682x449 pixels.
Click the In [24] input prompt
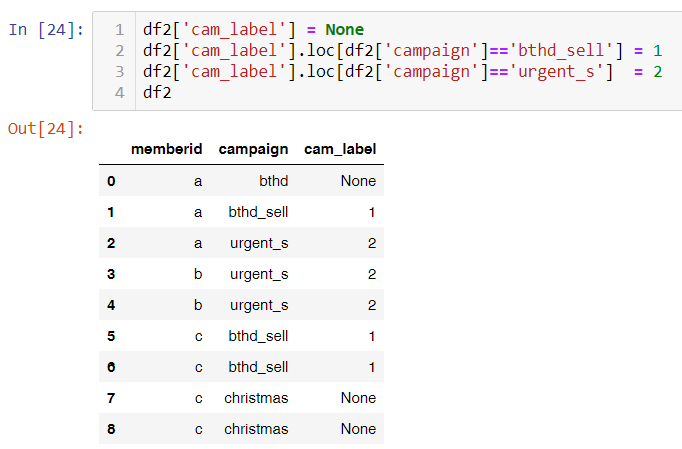click(41, 29)
